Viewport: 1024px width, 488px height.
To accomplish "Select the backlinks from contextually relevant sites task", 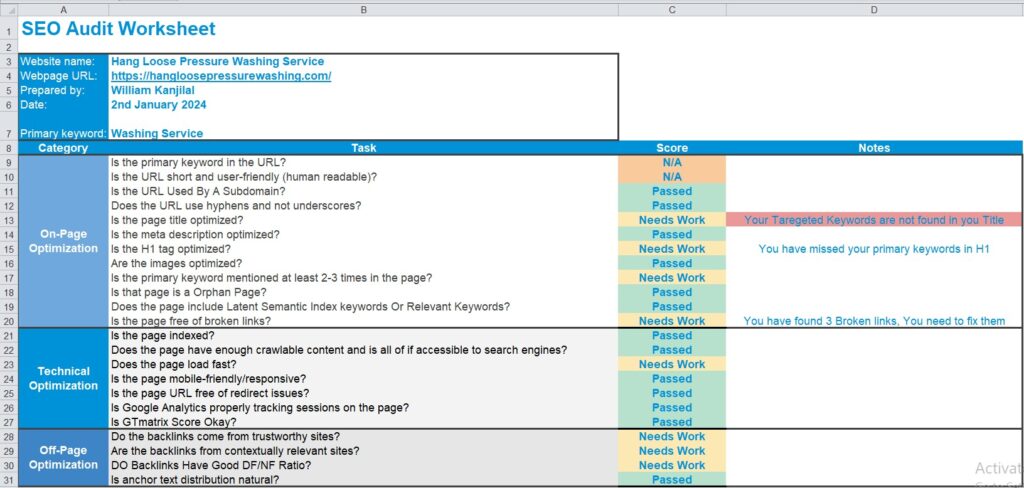I will tap(364, 451).
